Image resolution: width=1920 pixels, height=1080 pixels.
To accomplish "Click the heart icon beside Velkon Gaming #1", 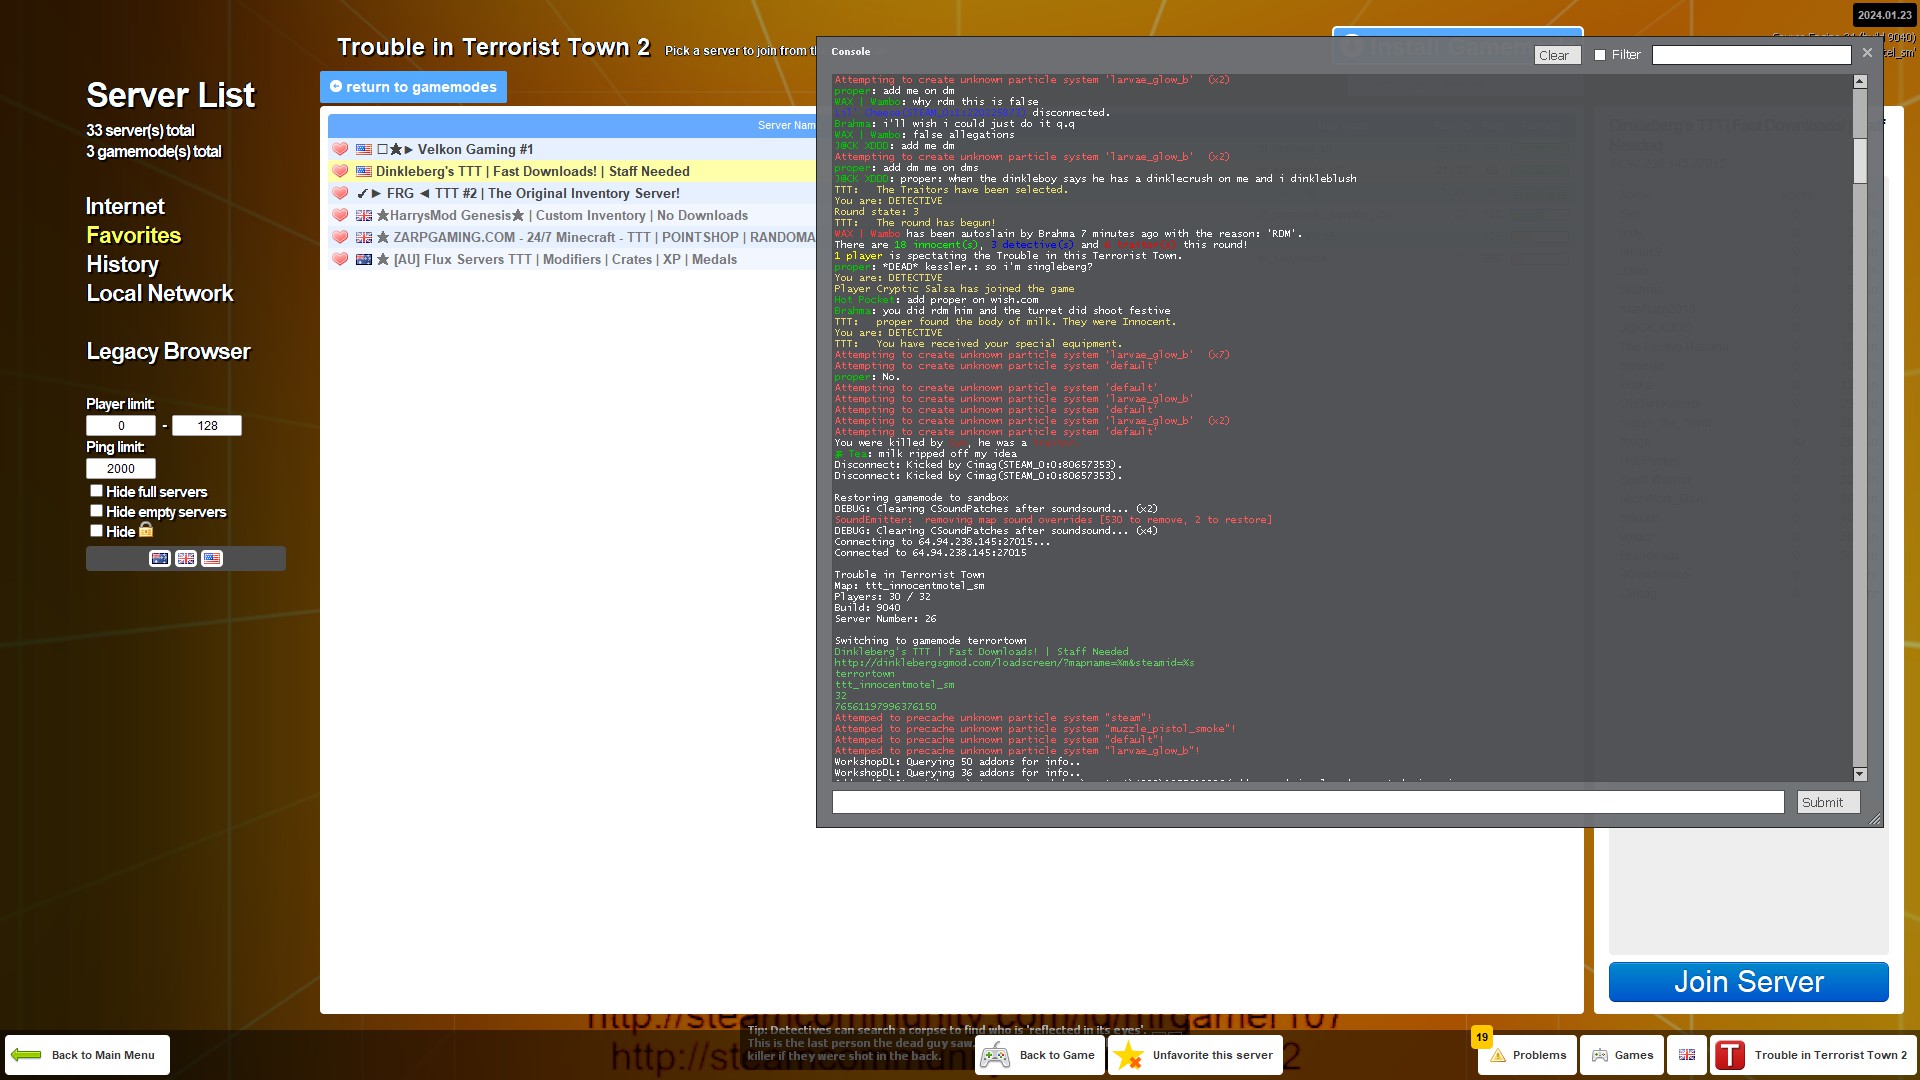I will (x=340, y=149).
